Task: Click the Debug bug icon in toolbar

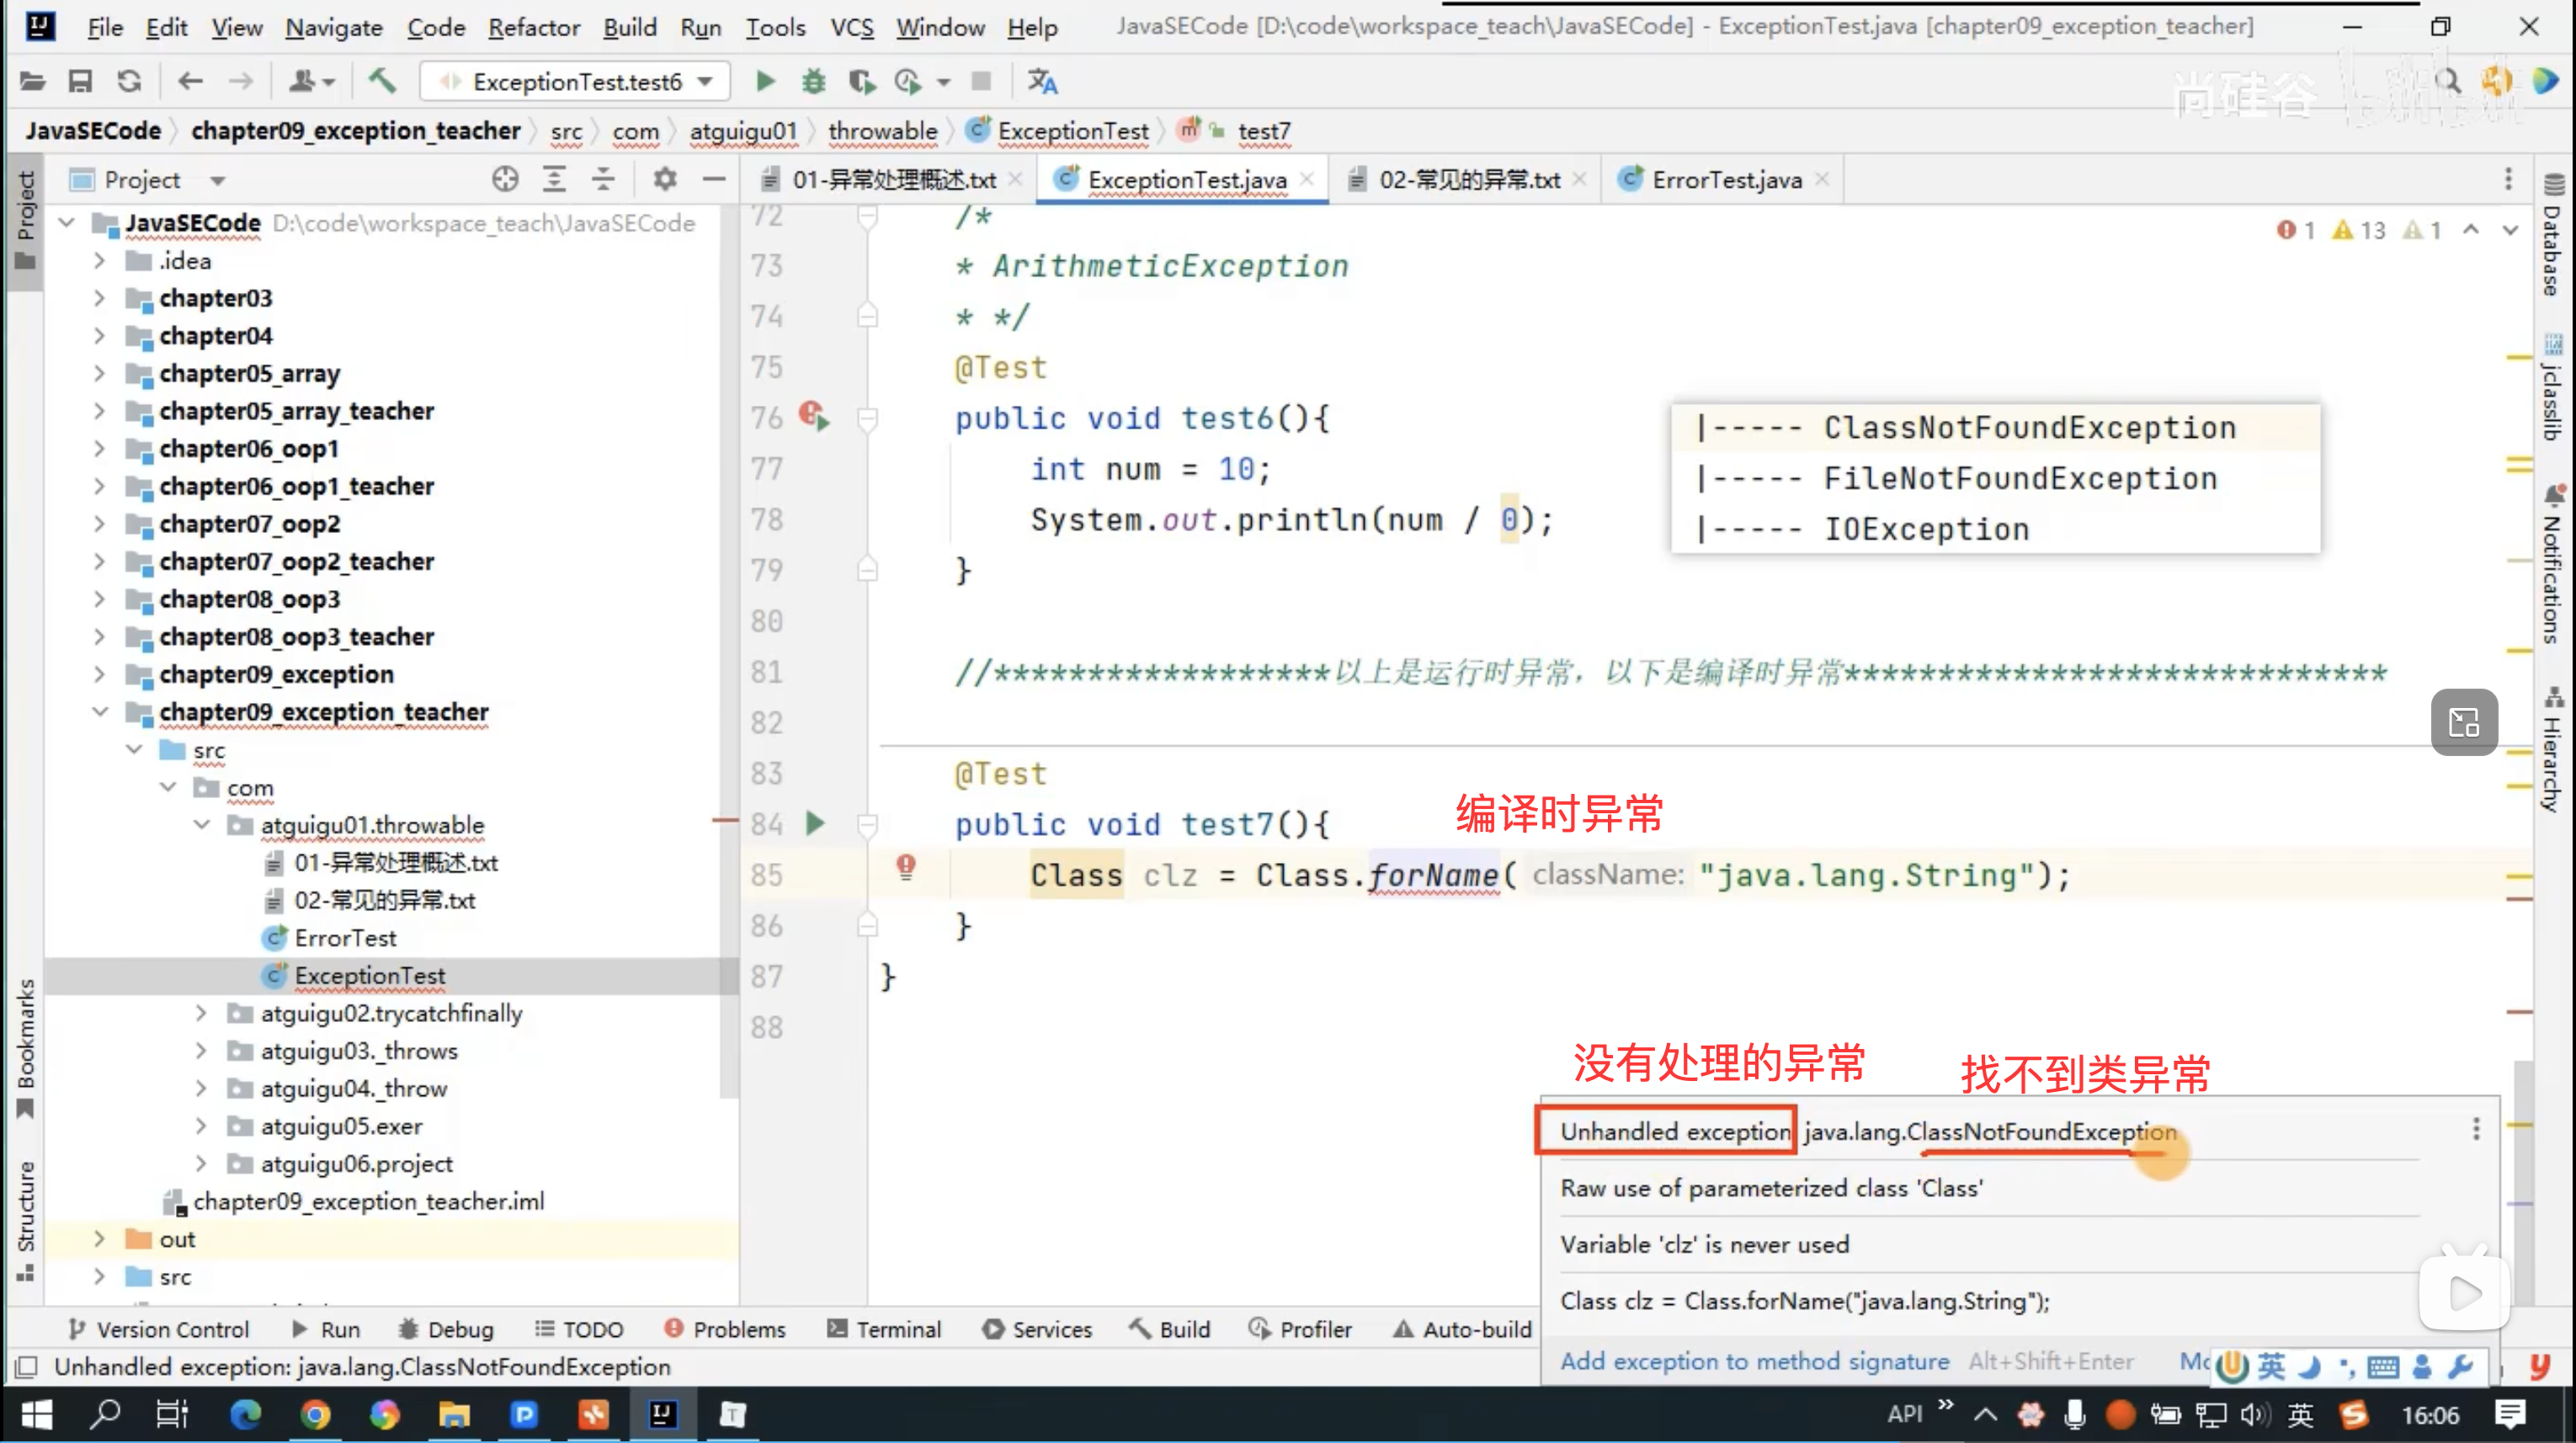Action: [x=814, y=81]
